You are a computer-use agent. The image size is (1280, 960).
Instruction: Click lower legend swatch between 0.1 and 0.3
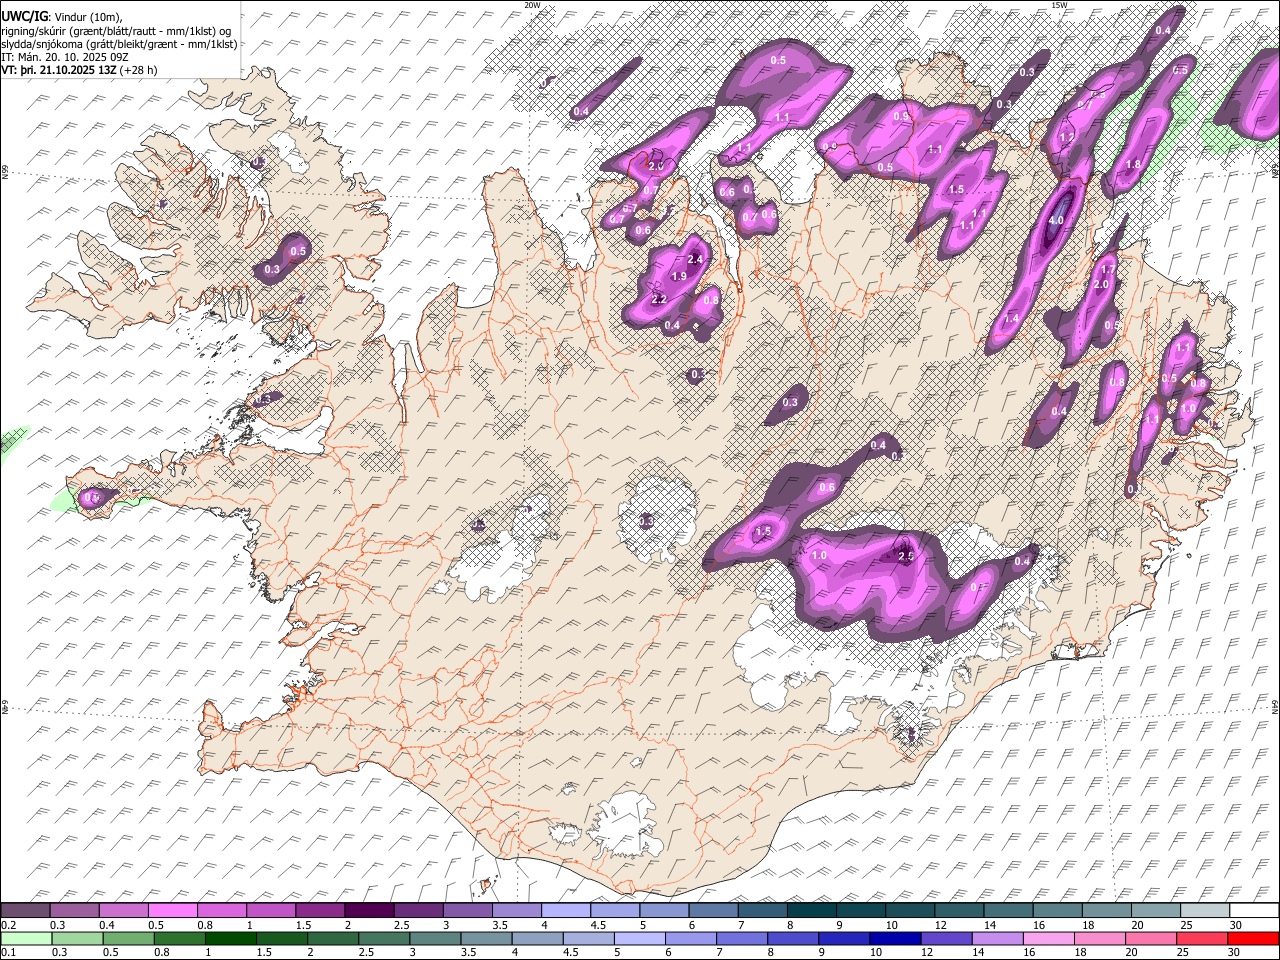click(x=26, y=938)
